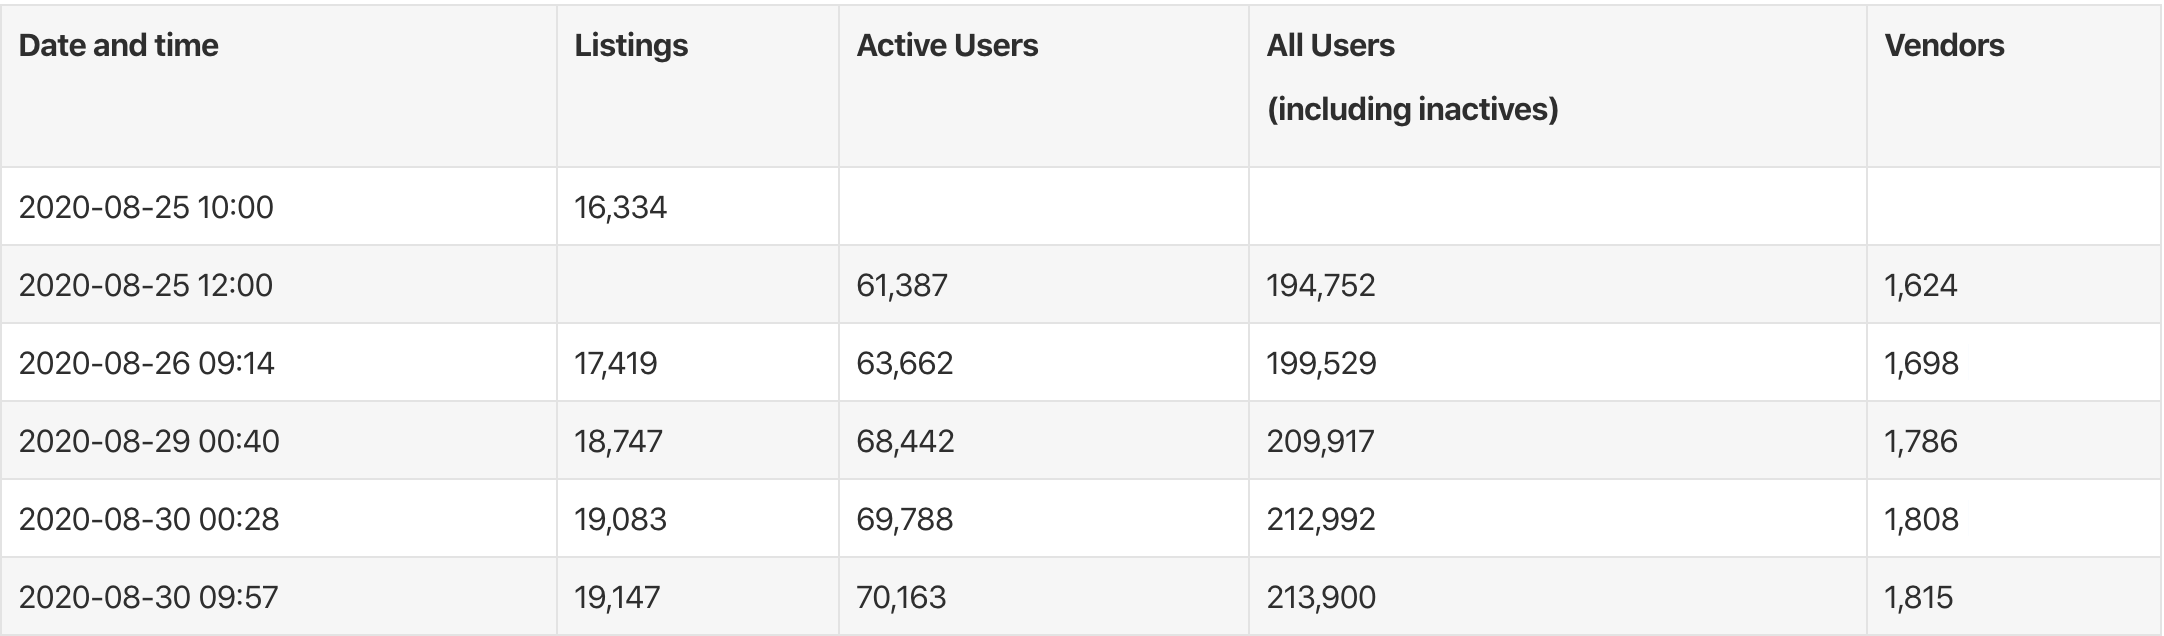The image size is (2164, 636).
Task: Click all users value 194,752
Action: 1320,285
